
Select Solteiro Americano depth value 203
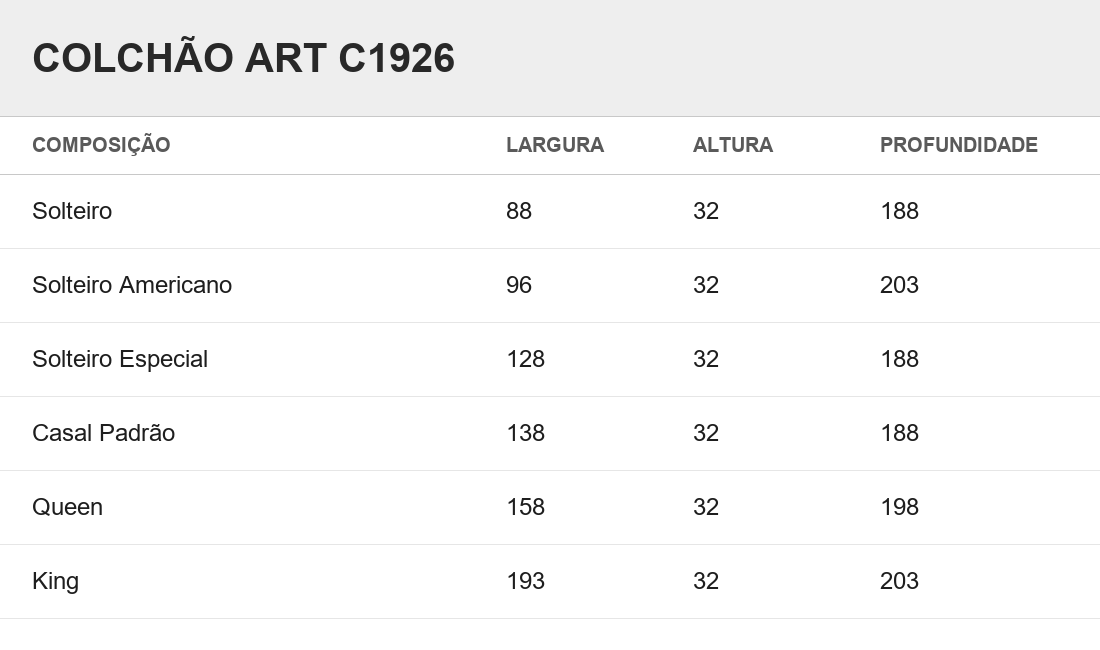(x=899, y=285)
